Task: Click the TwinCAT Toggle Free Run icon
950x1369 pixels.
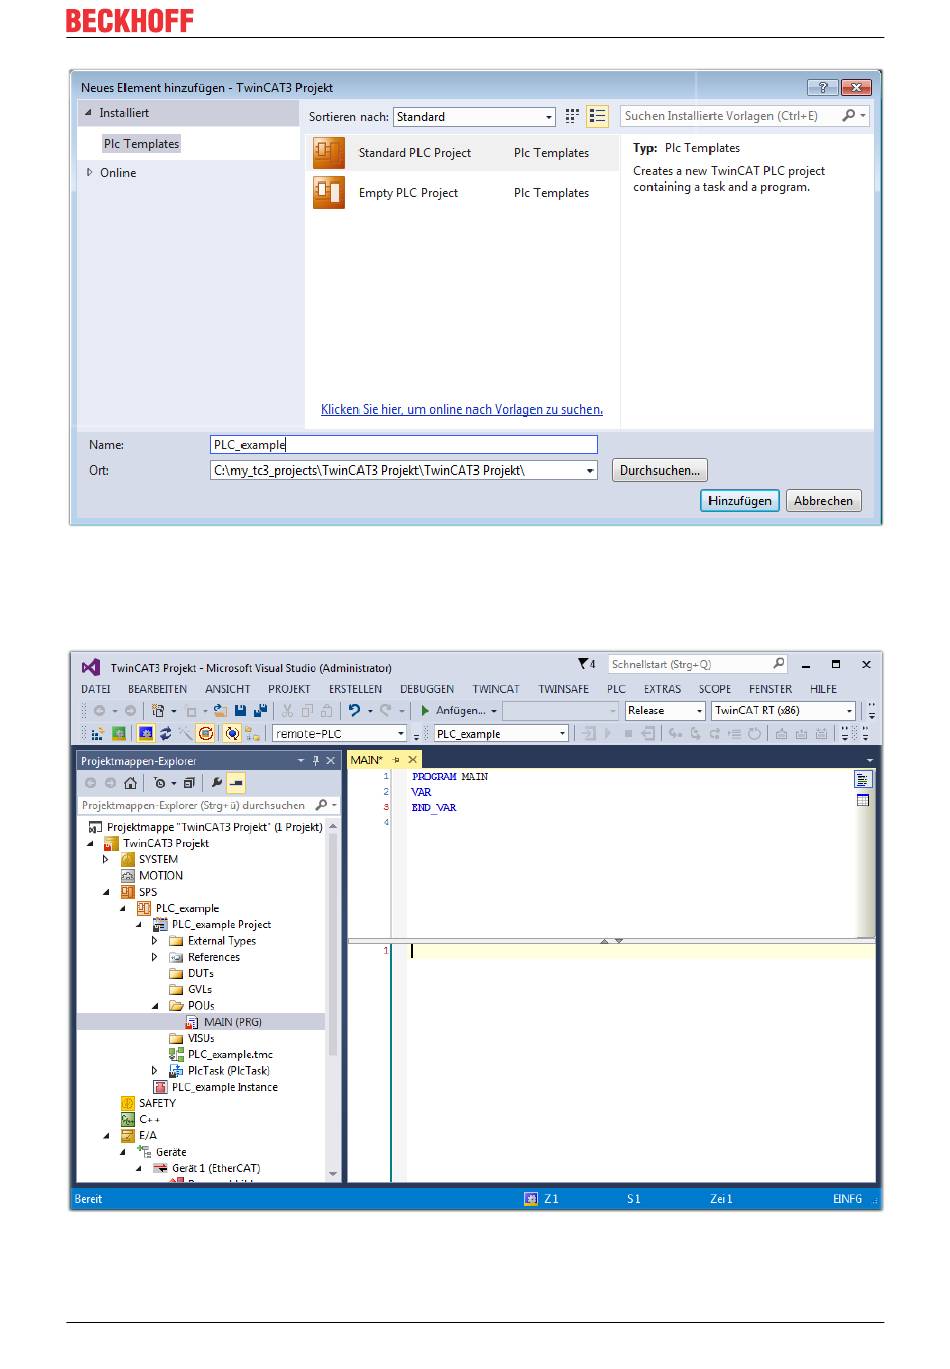Action: [x=206, y=734]
